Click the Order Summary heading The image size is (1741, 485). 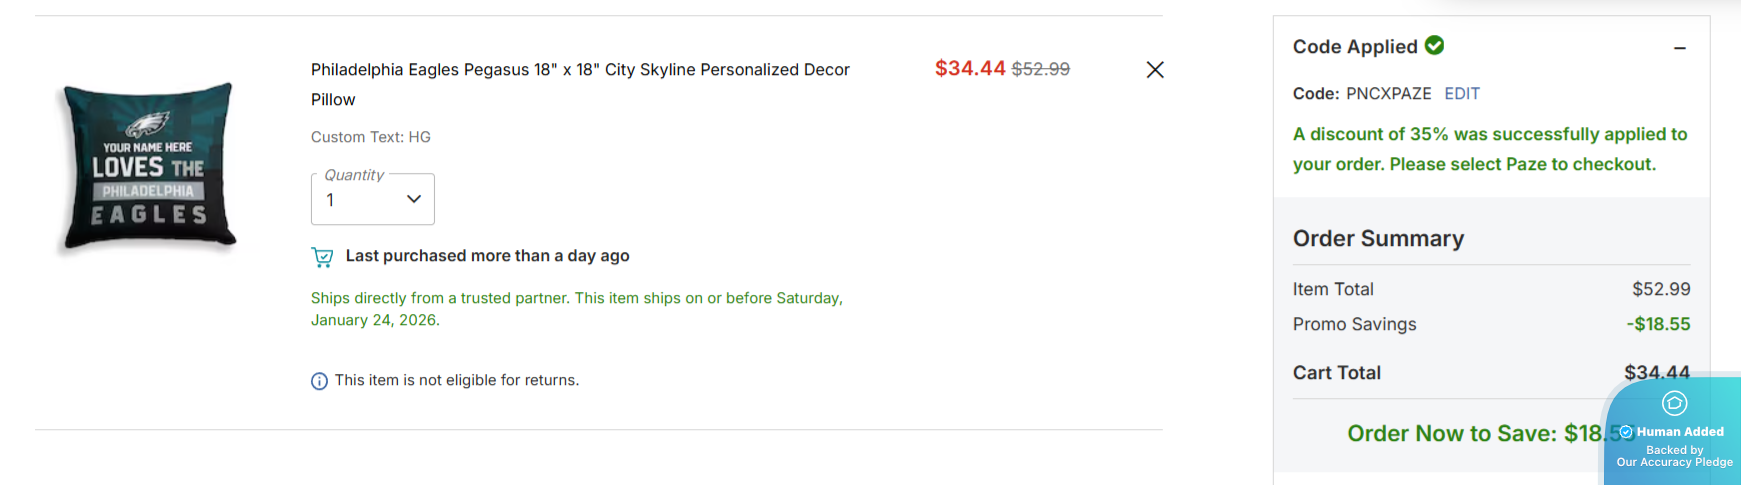(x=1378, y=238)
